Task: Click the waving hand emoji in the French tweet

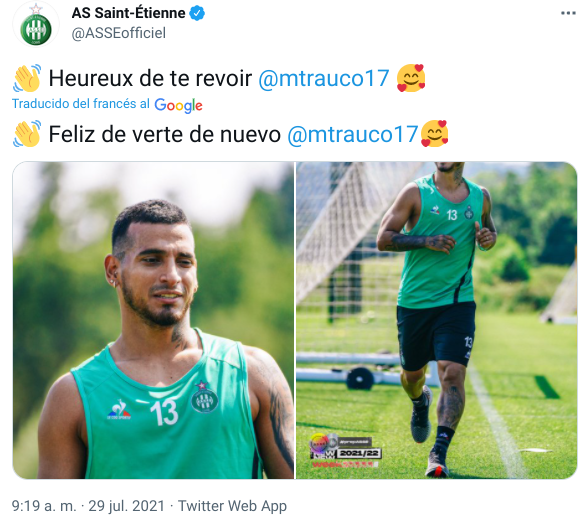Action: (27, 78)
